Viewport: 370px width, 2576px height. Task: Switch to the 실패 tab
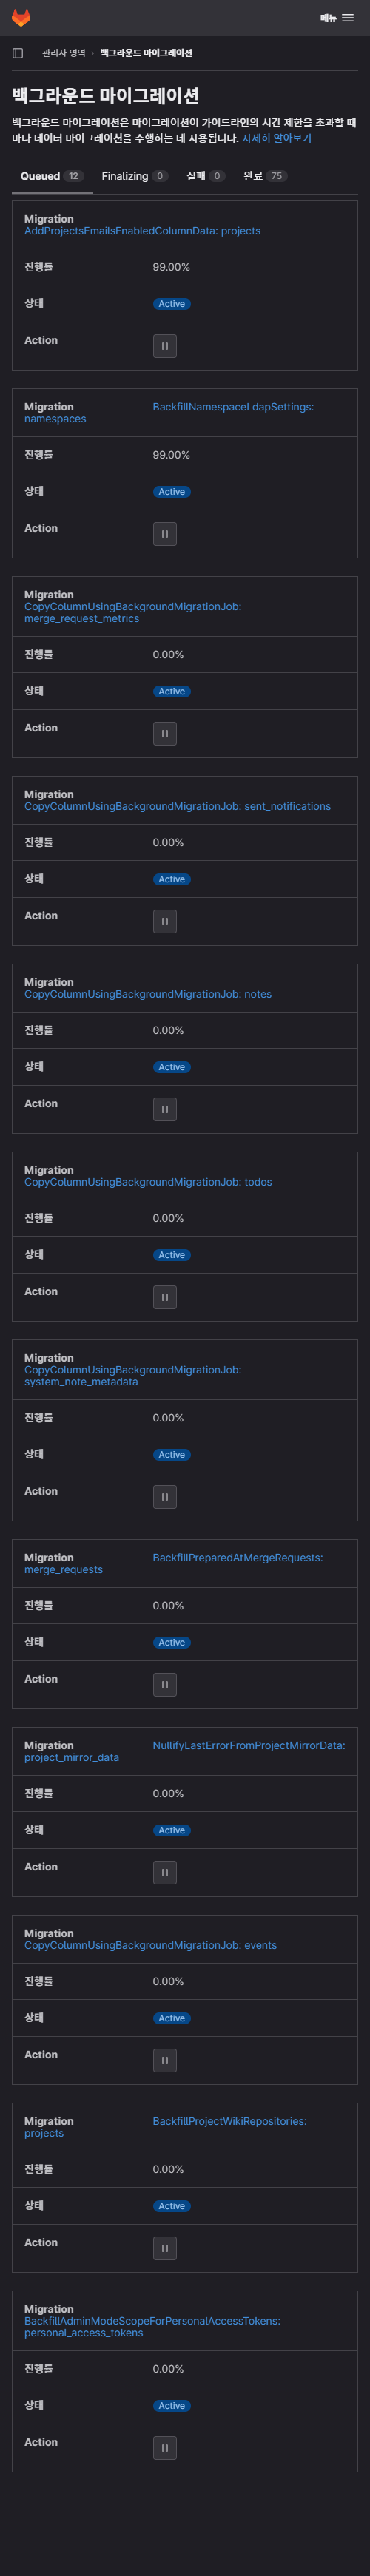(x=206, y=176)
